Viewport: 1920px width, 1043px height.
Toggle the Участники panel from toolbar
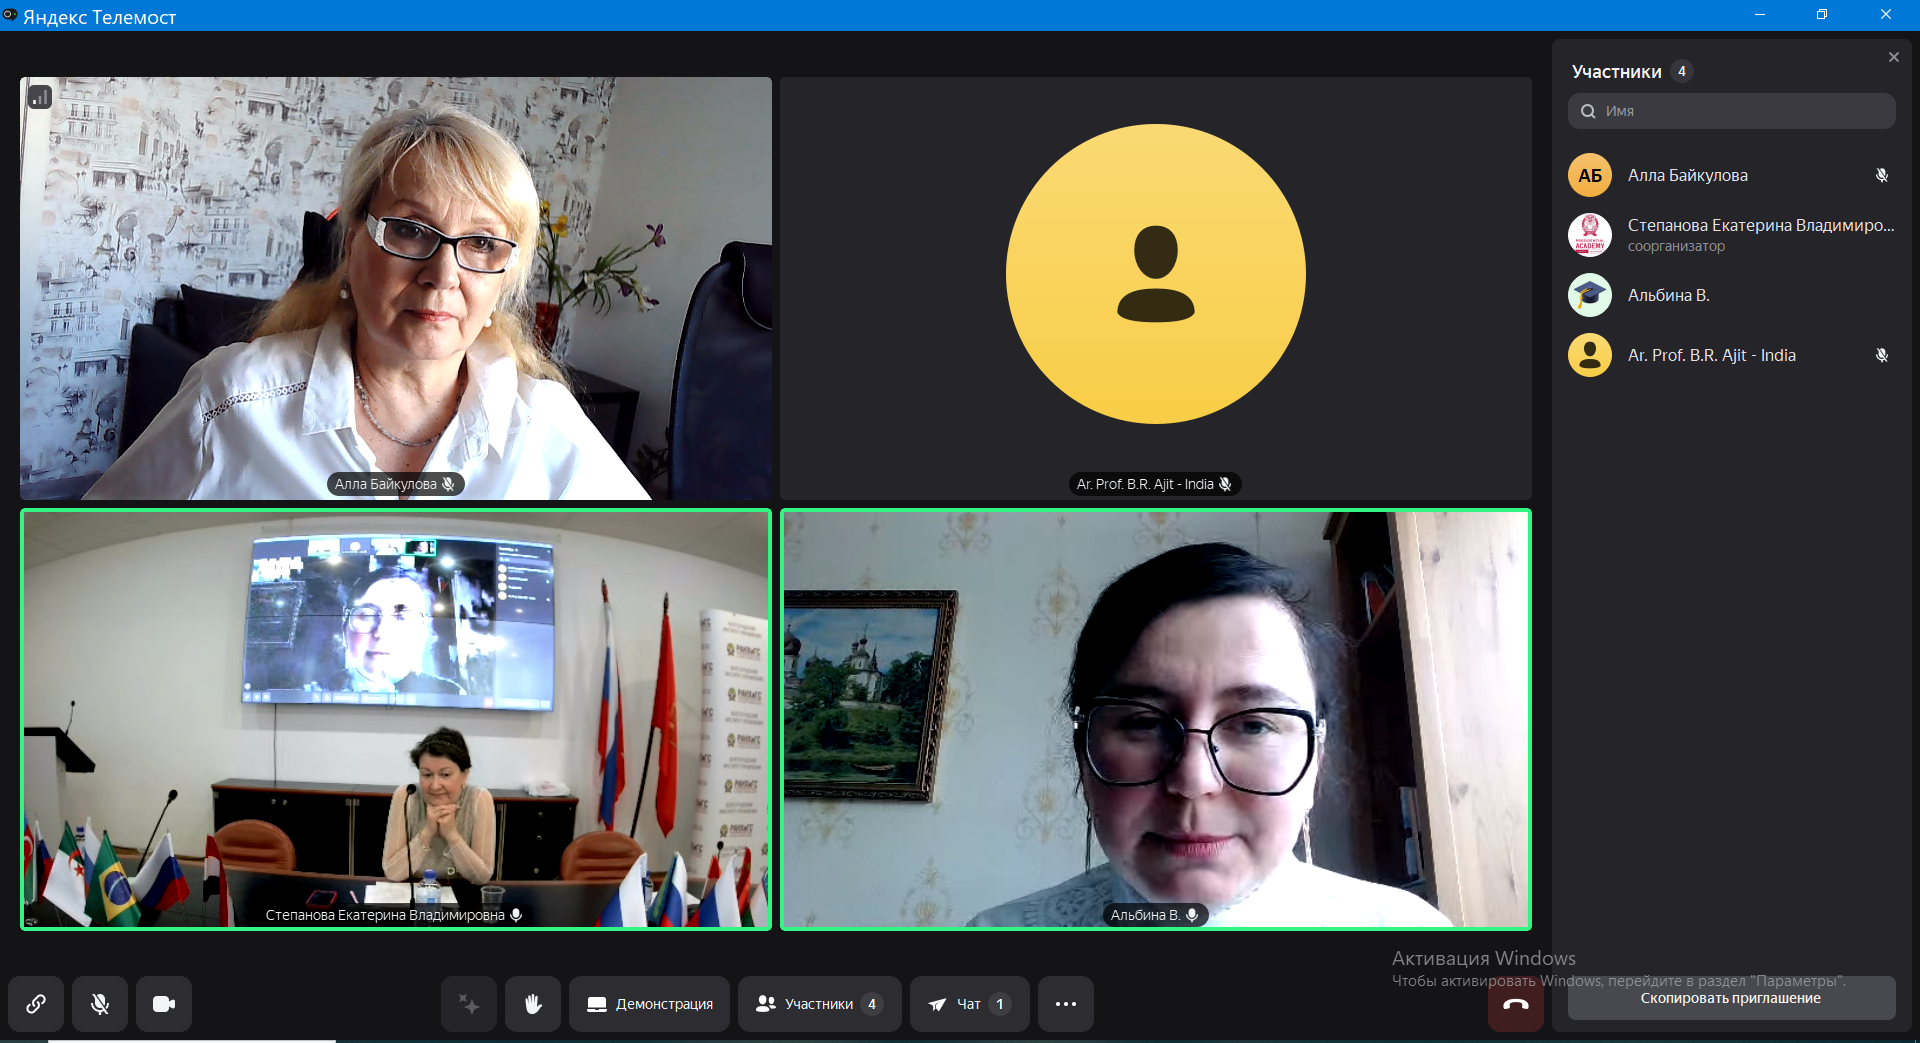[819, 1004]
